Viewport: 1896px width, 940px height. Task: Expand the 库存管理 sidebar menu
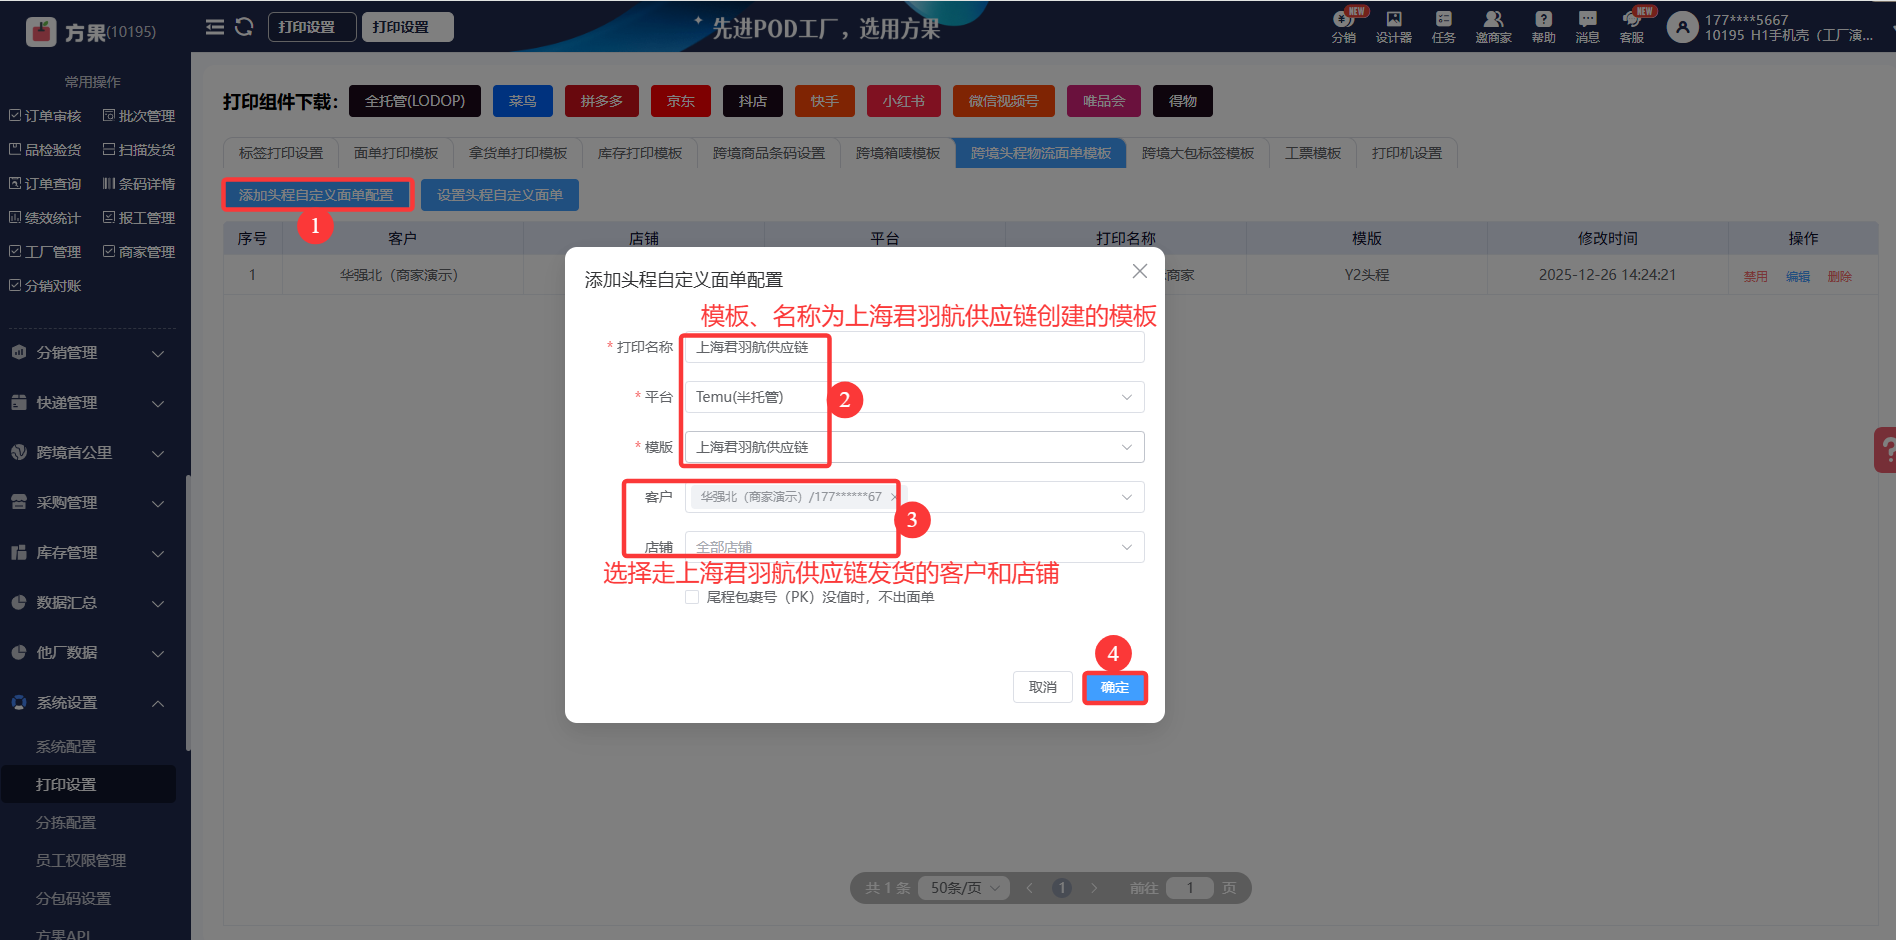[x=88, y=553]
